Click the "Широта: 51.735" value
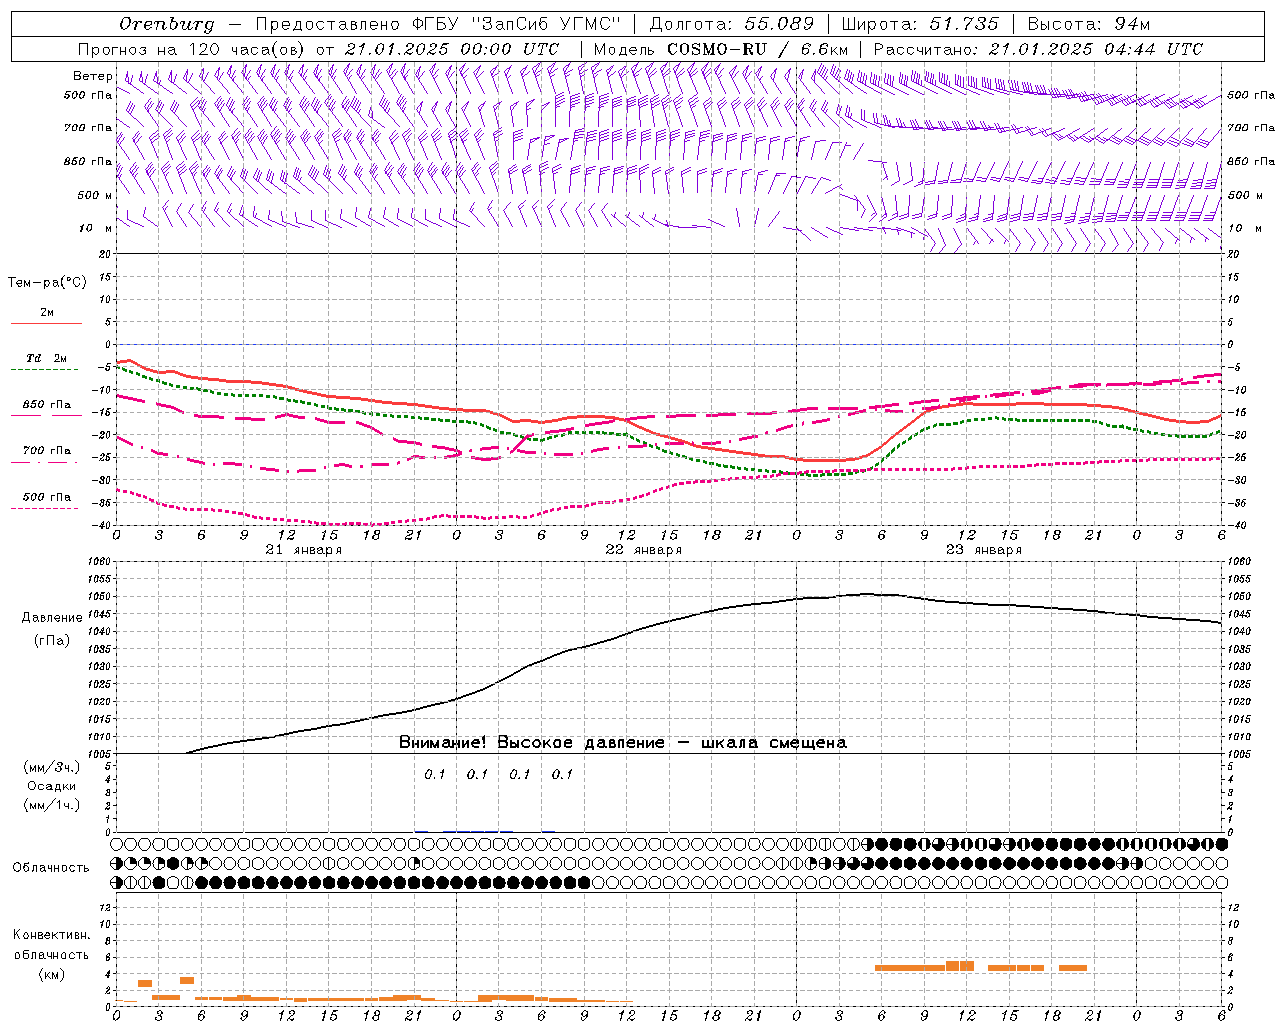The height and width of the screenshot is (1024, 1280). point(920,24)
